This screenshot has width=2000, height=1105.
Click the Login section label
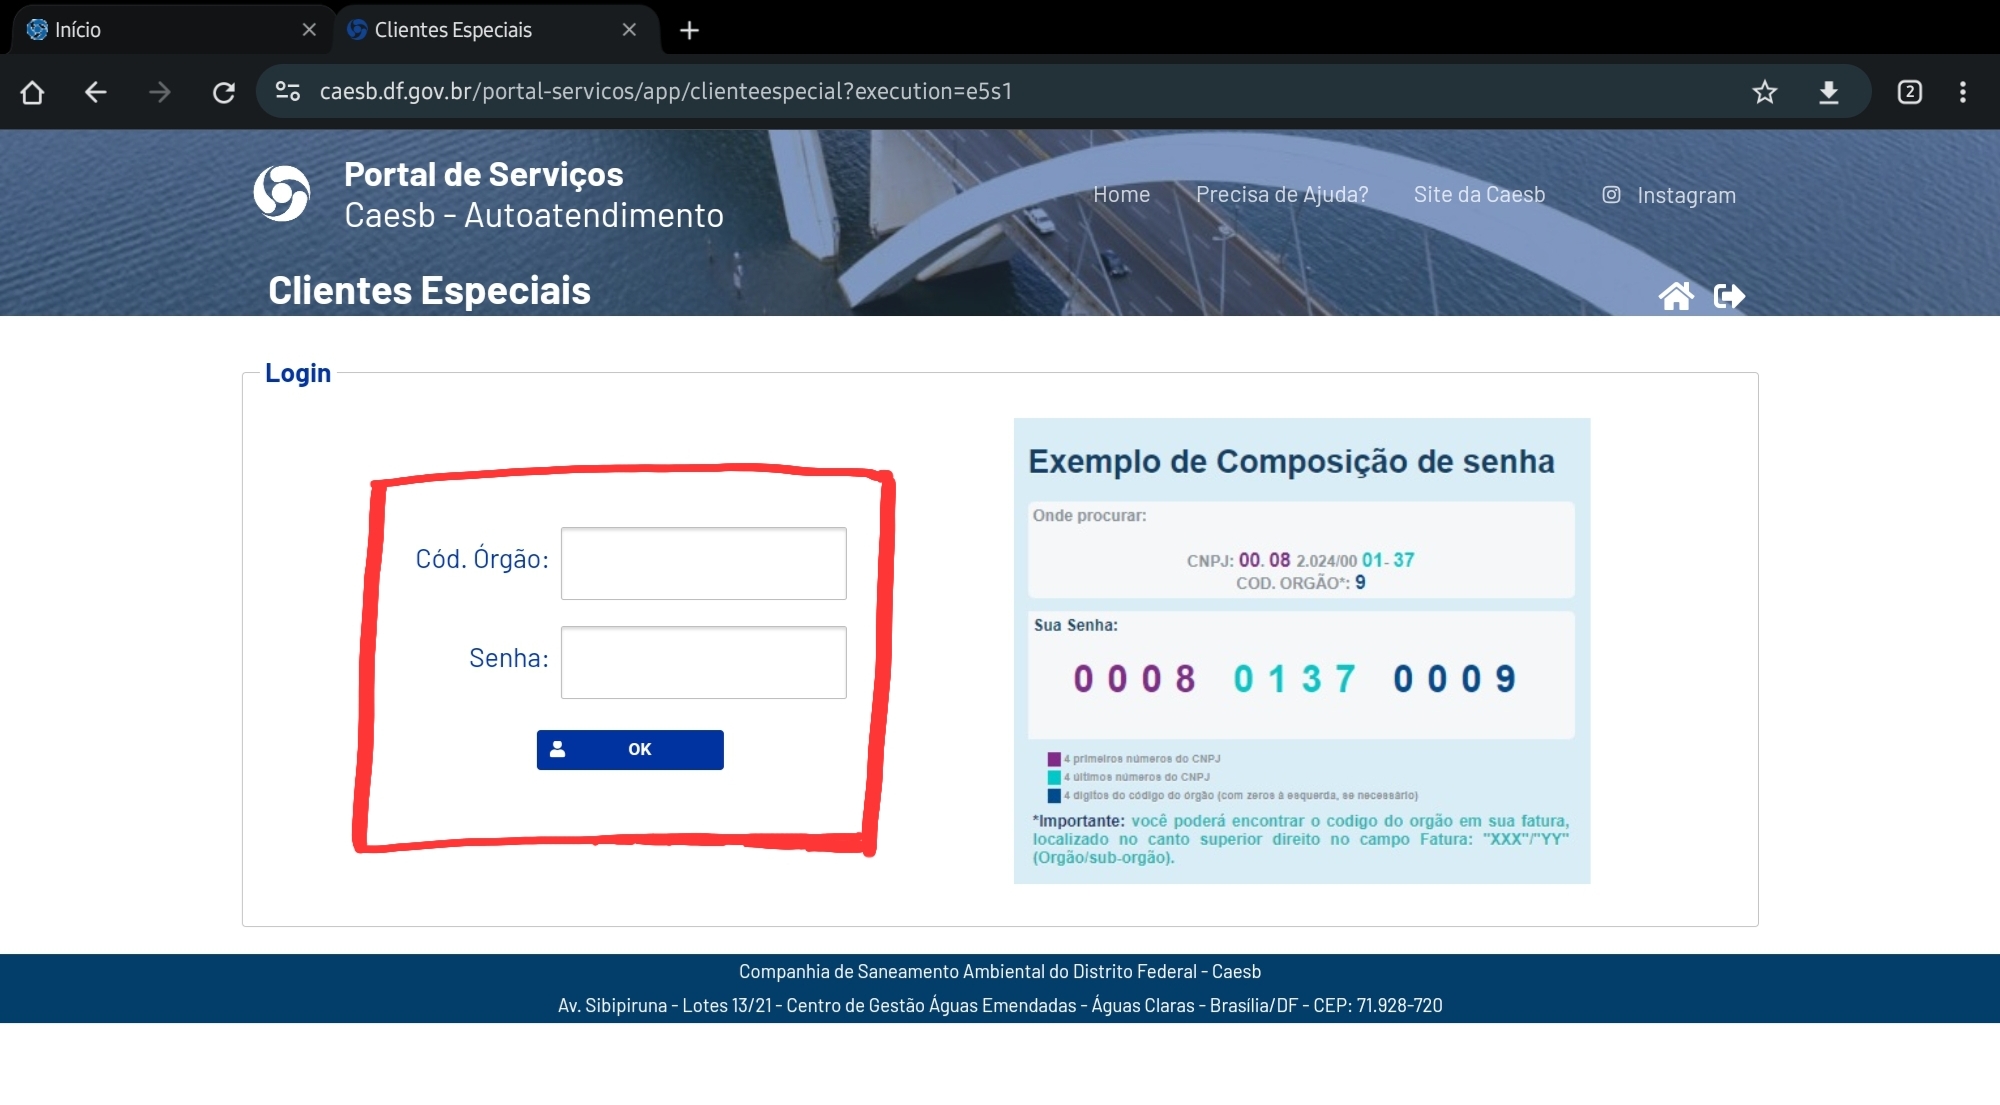click(298, 373)
